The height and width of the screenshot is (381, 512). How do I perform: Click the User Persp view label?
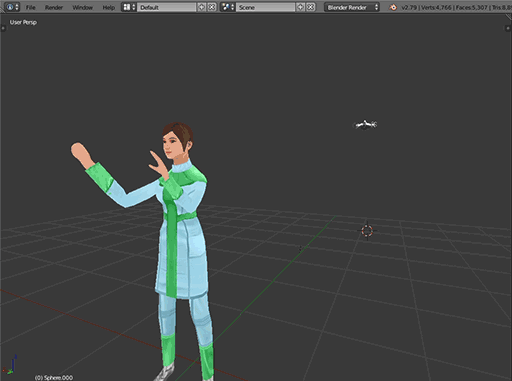[x=23, y=22]
